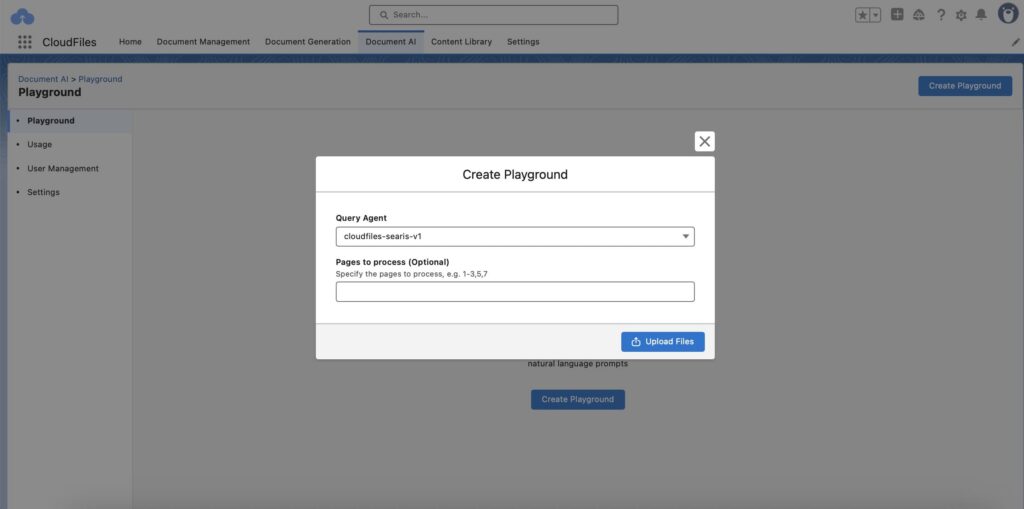Click the Create Playground button below the prompts text

(x=577, y=399)
